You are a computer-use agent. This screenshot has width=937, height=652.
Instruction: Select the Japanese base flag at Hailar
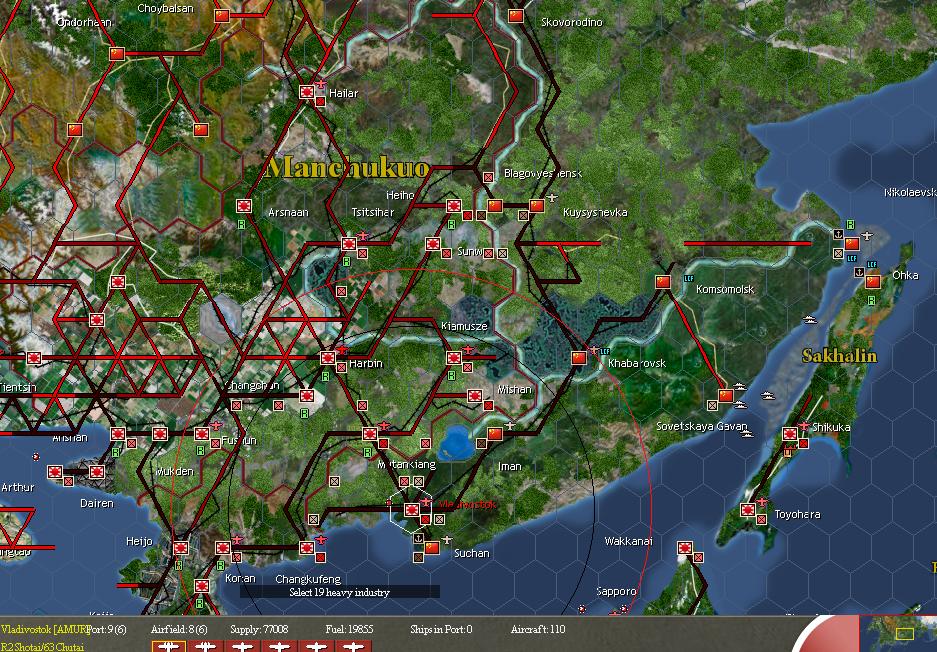(307, 92)
